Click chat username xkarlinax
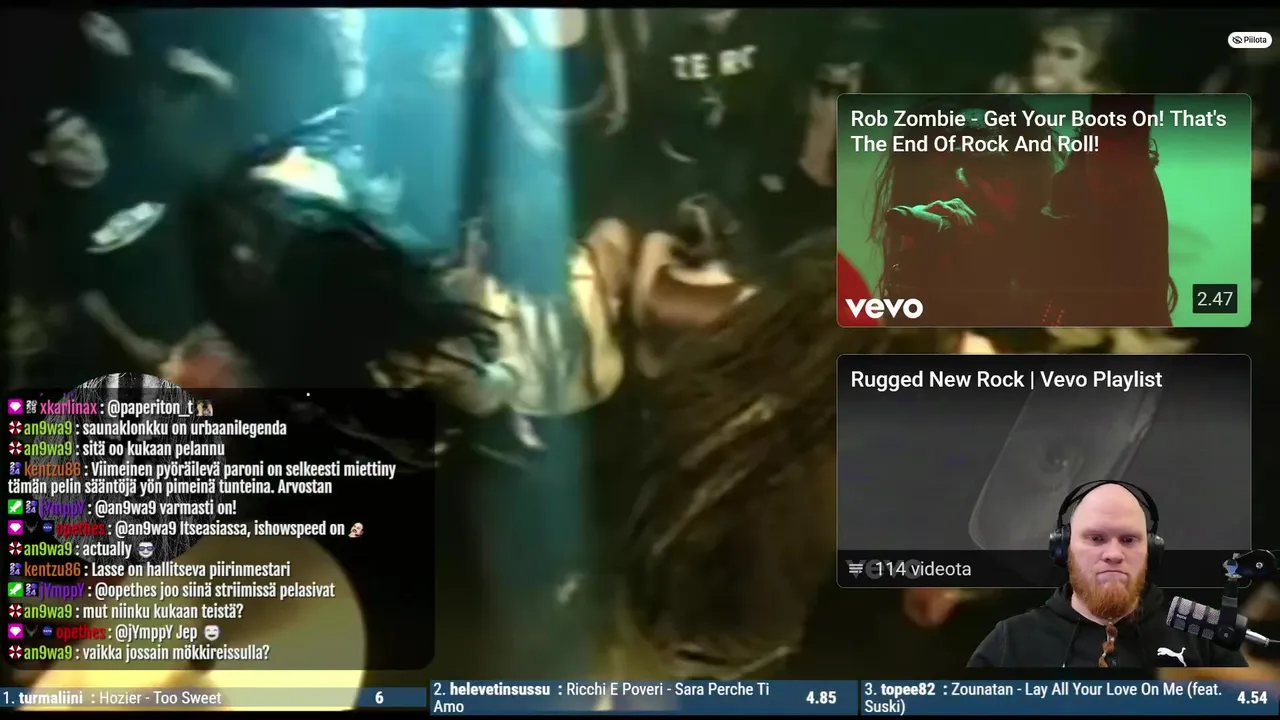Image resolution: width=1280 pixels, height=720 pixels. (x=69, y=408)
